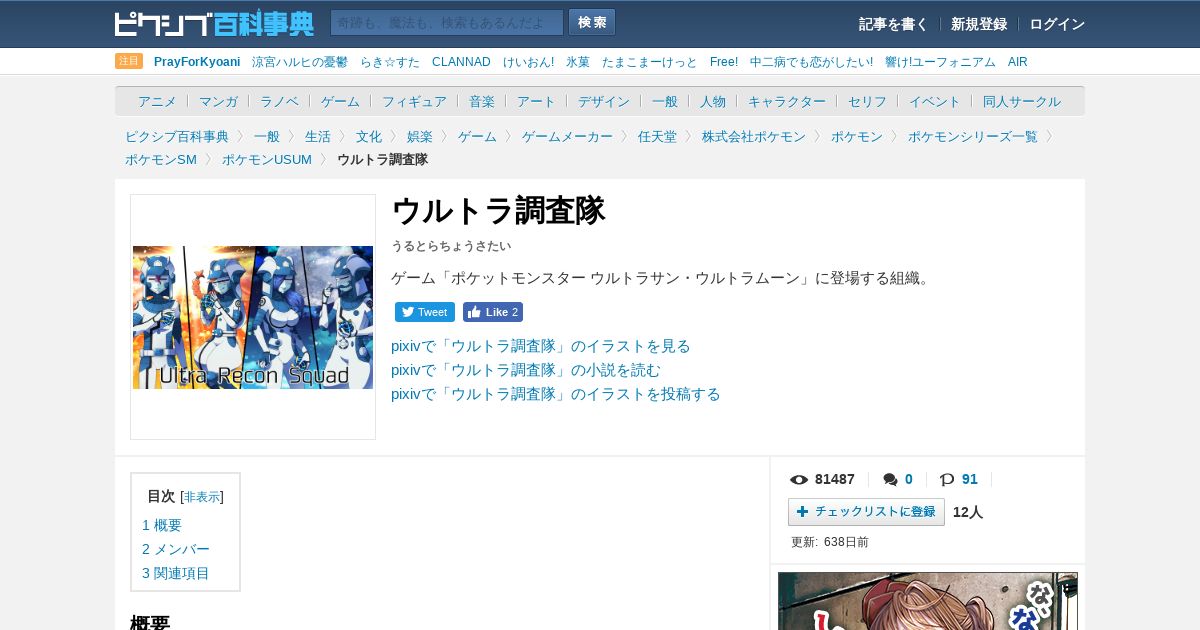Click the たまこまーけっと tag
The height and width of the screenshot is (630, 1200).
pyautogui.click(x=650, y=62)
